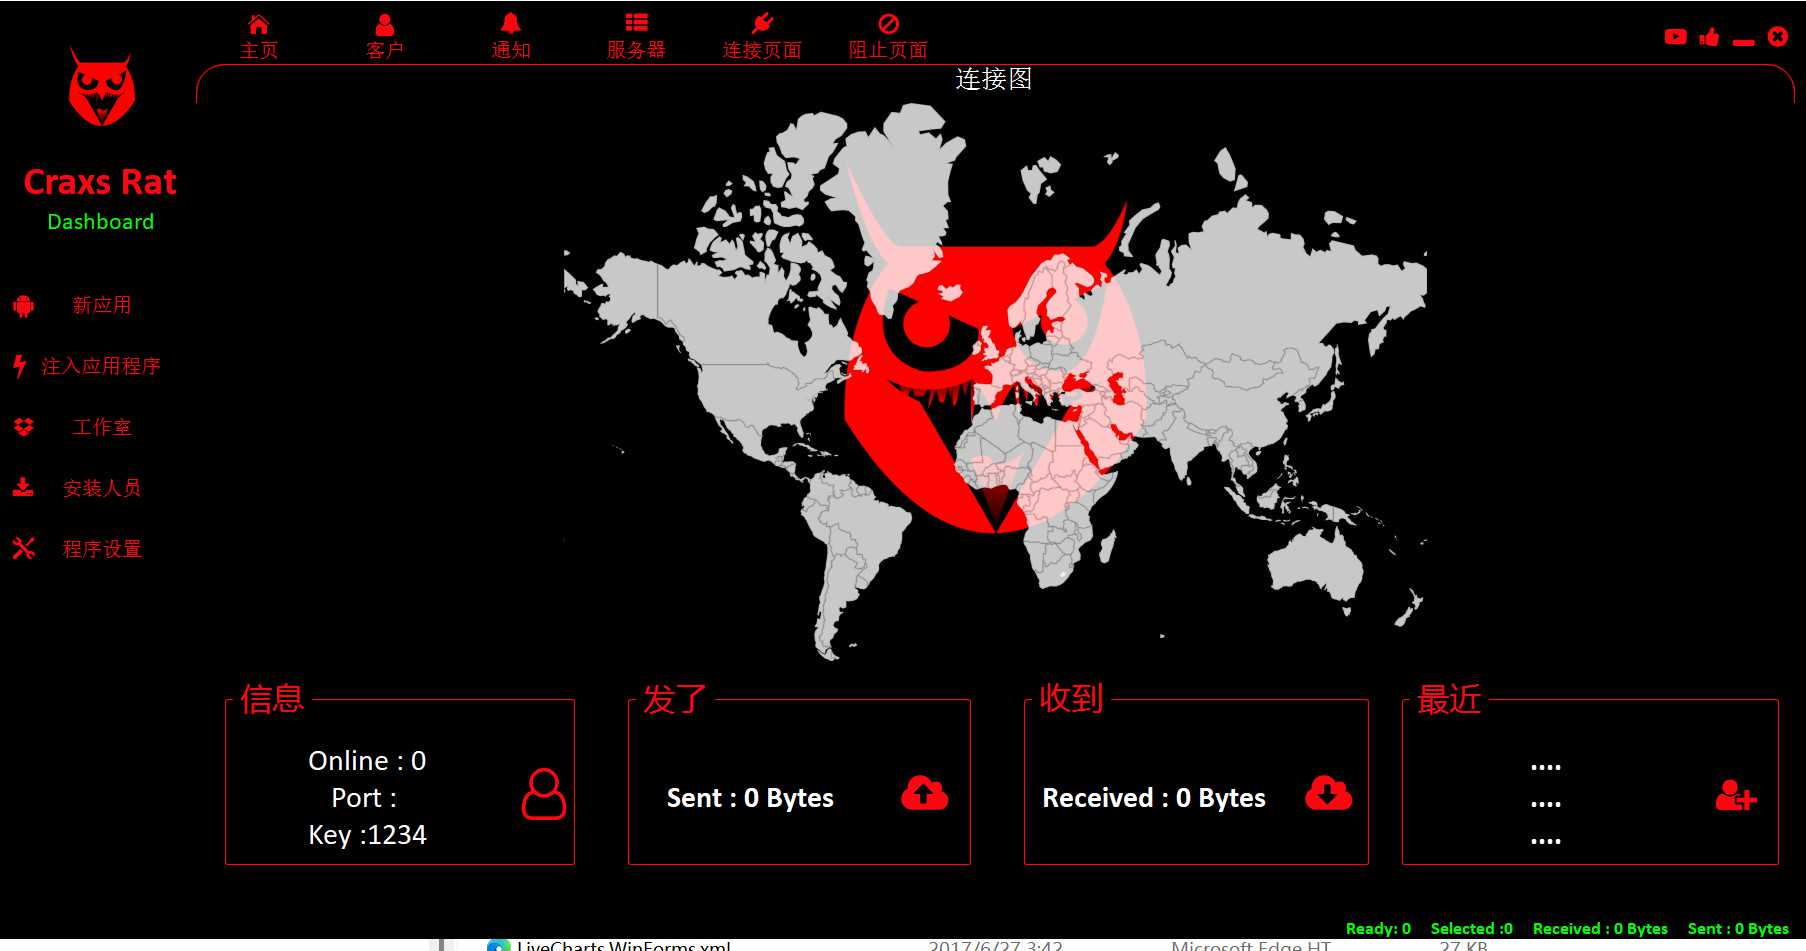Screen dimensions: 1806x951
Task: Click the 收到 panel title
Action: pyautogui.click(x=1071, y=698)
